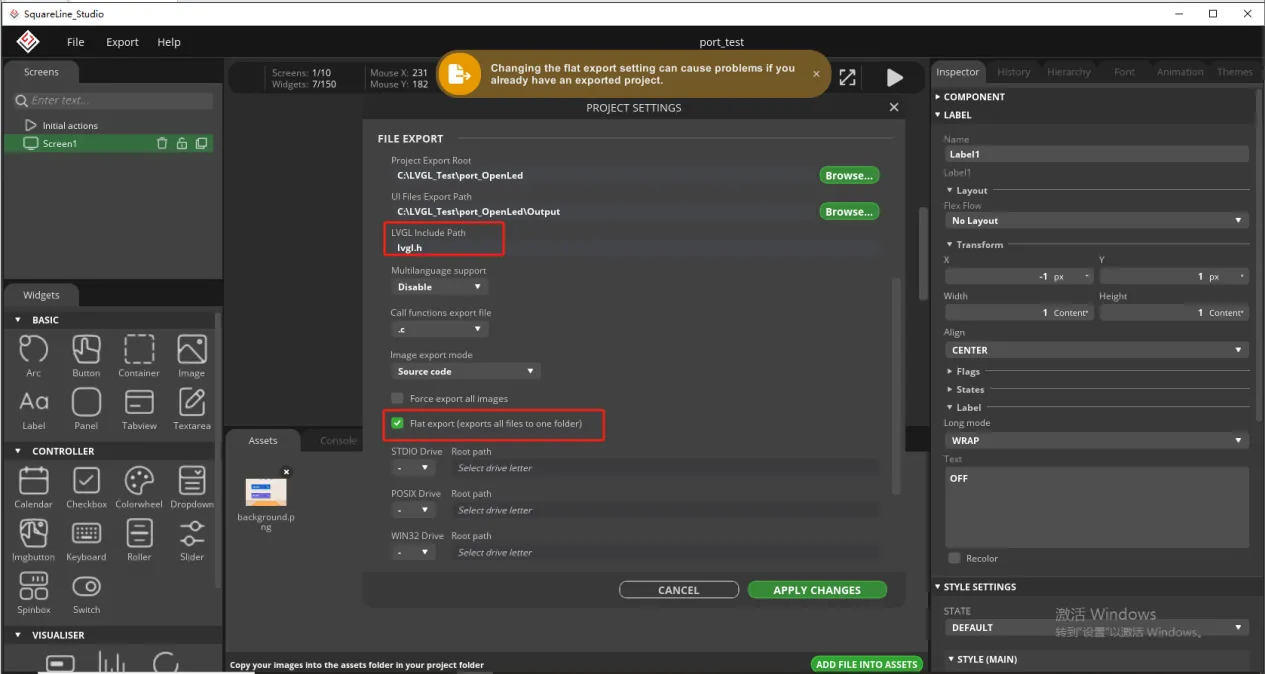Open the Image export mode dropdown
The height and width of the screenshot is (674, 1265).
click(465, 372)
